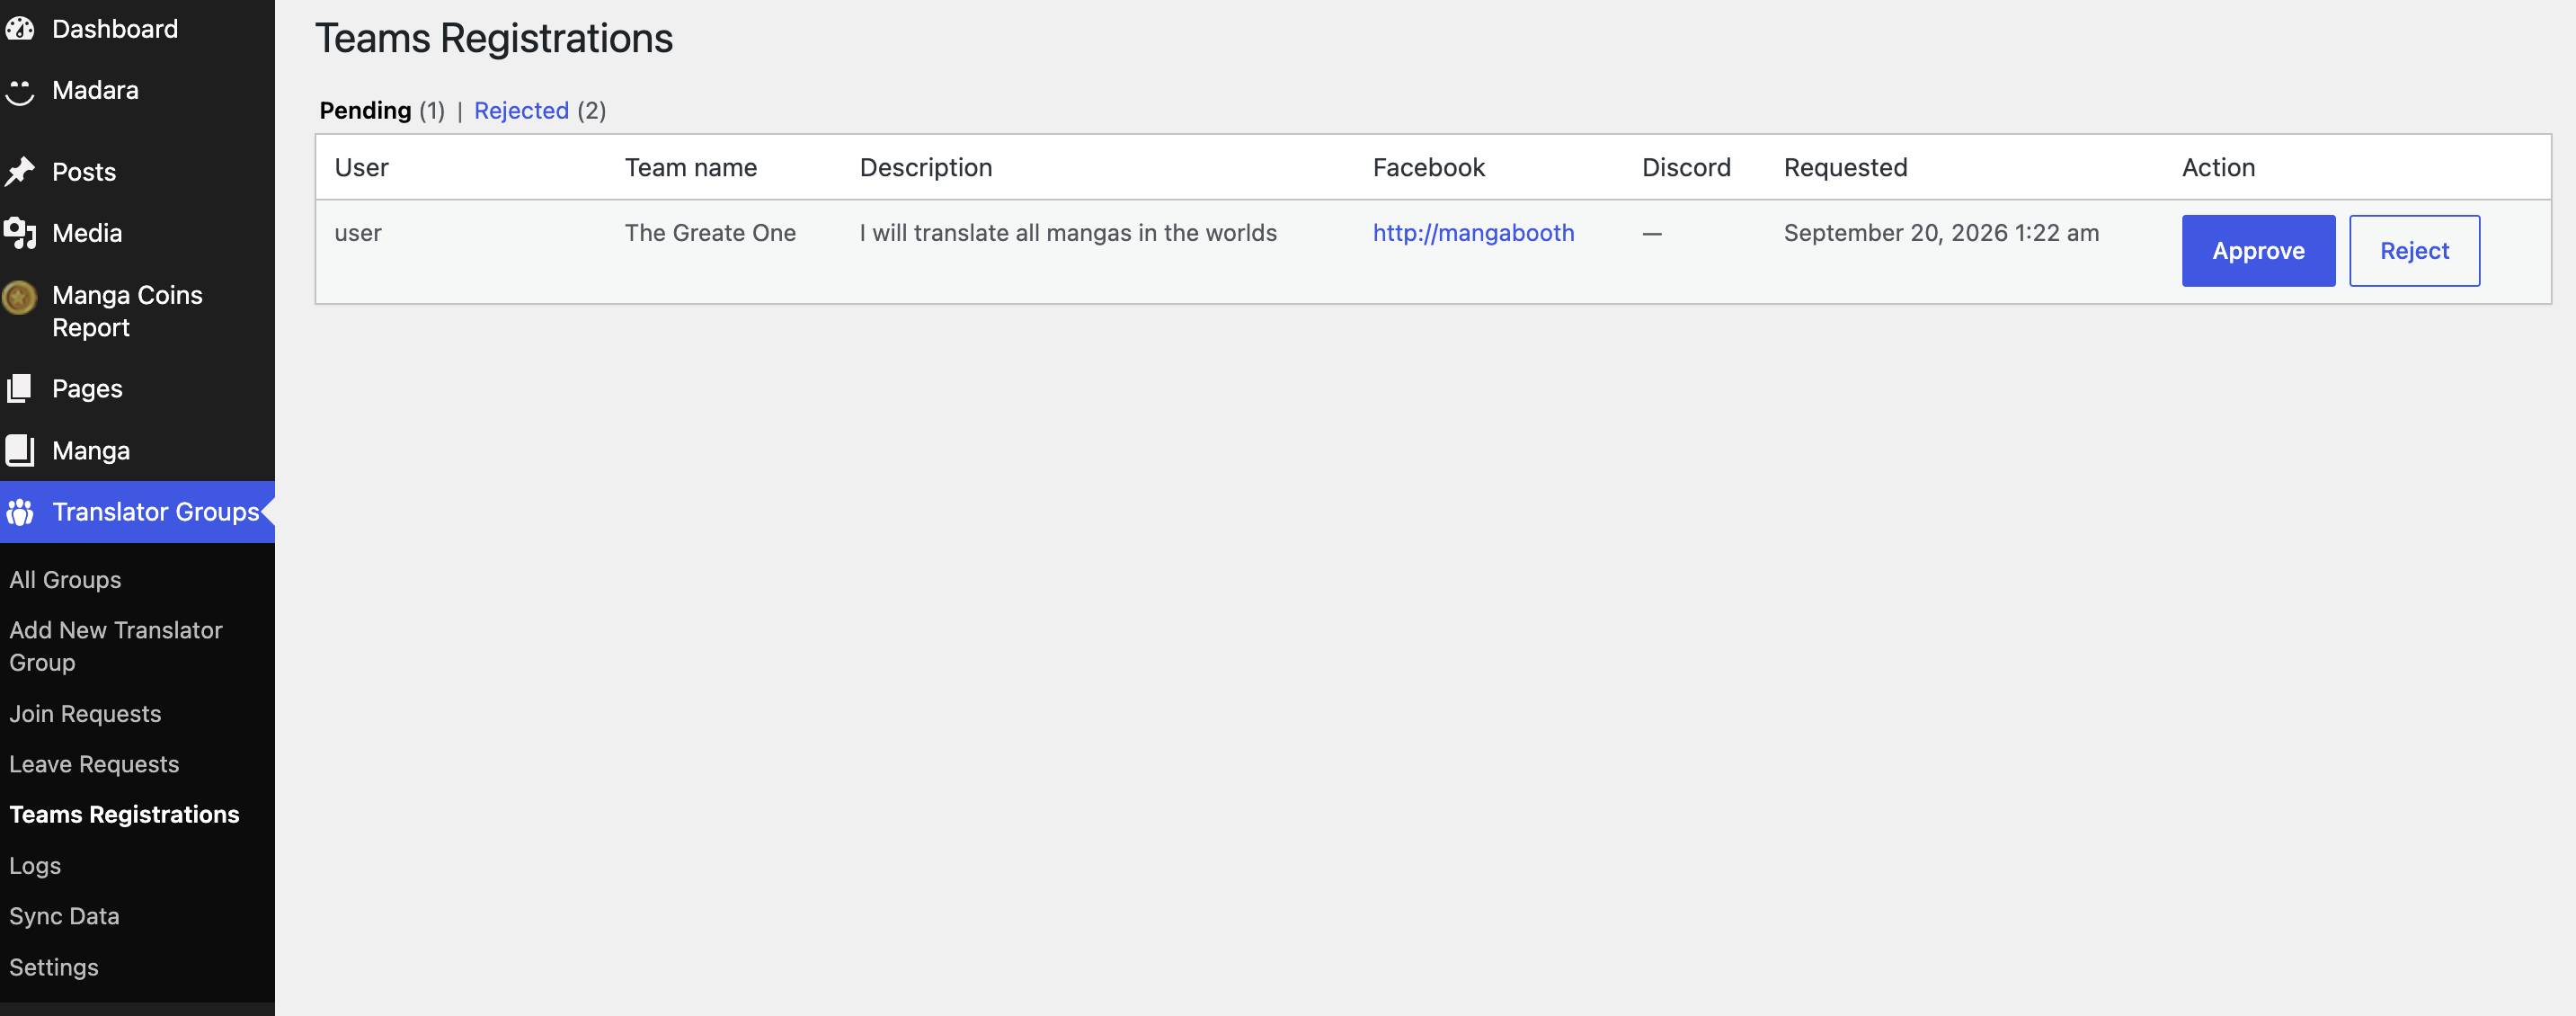Open Sync Data submenu
This screenshot has height=1016, width=2576.
(64, 916)
